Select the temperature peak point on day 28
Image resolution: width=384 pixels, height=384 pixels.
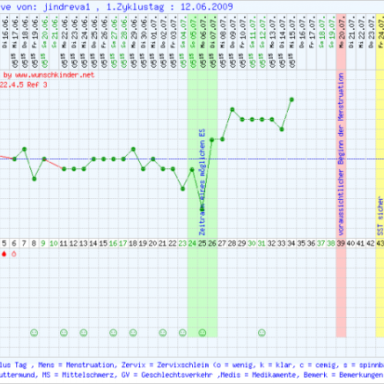click(232, 109)
